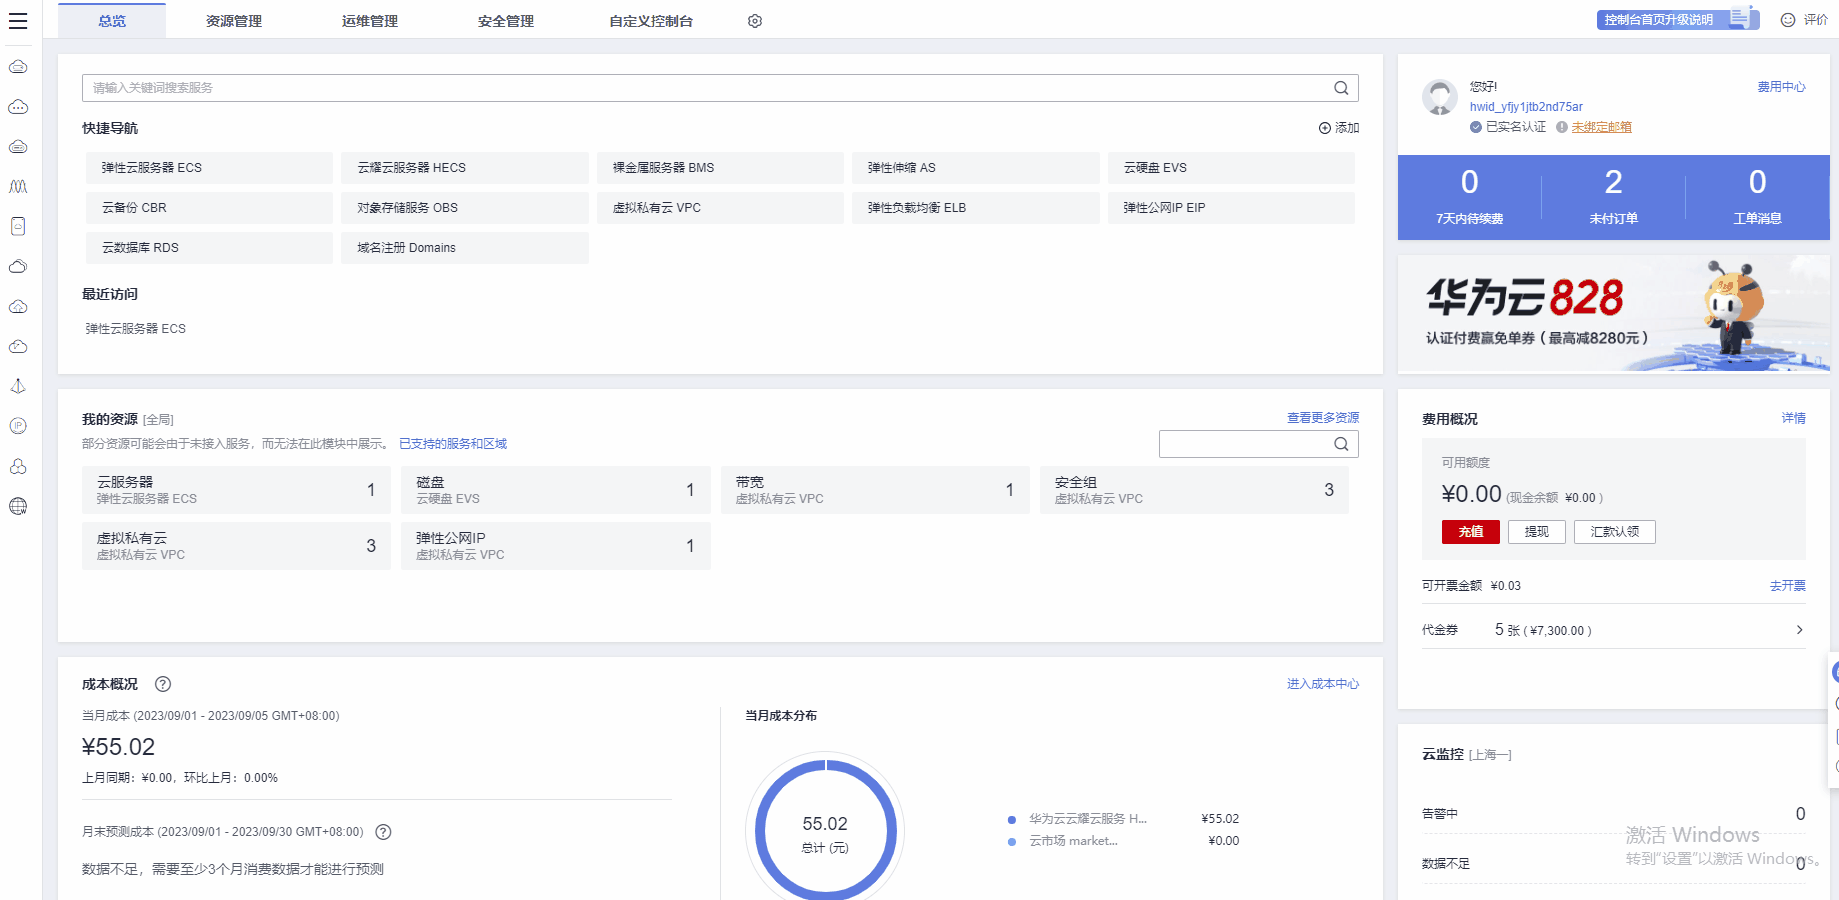Screen dimensions: 1839x900
Task: Click the magnifier in my resources search
Action: click(1341, 444)
